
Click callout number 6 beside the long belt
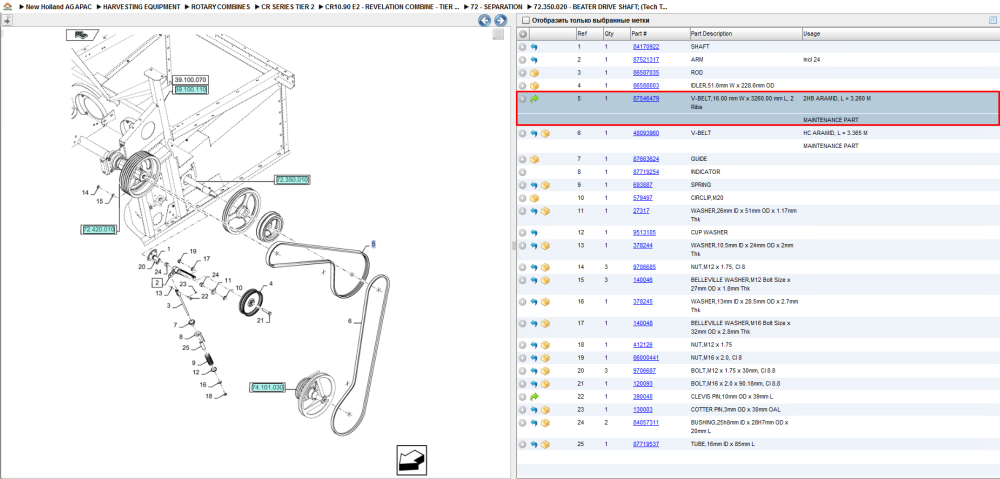(349, 321)
